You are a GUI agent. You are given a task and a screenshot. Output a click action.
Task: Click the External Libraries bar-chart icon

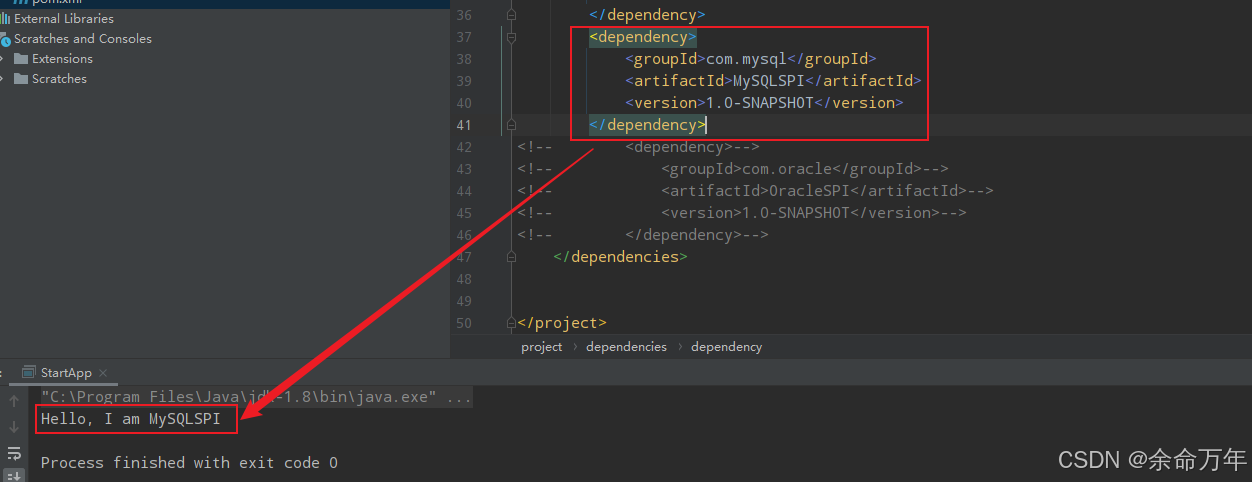click(x=5, y=19)
